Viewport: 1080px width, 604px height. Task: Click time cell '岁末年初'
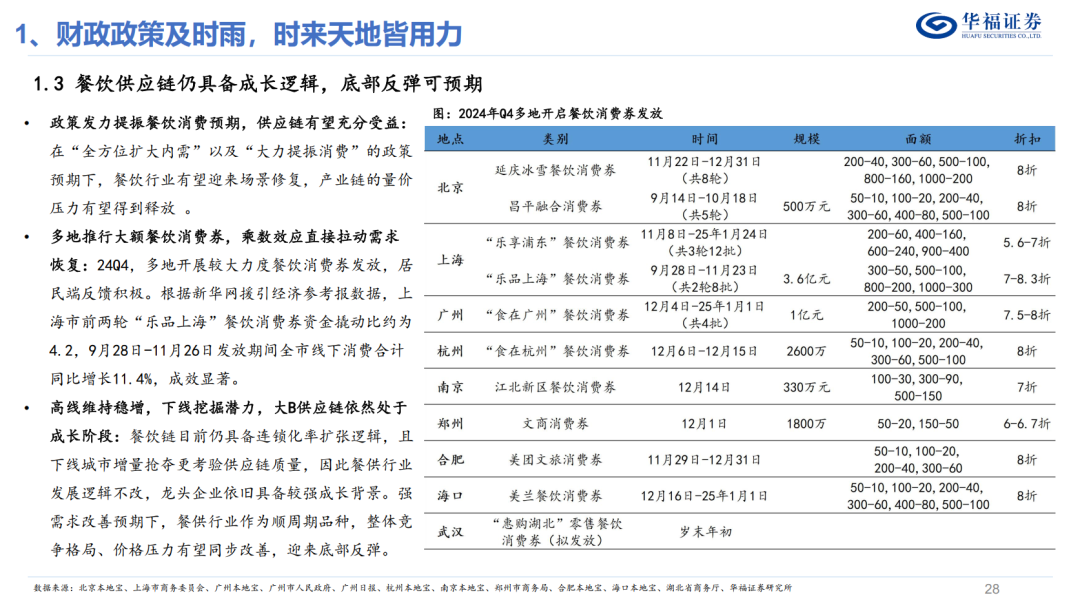pos(705,532)
